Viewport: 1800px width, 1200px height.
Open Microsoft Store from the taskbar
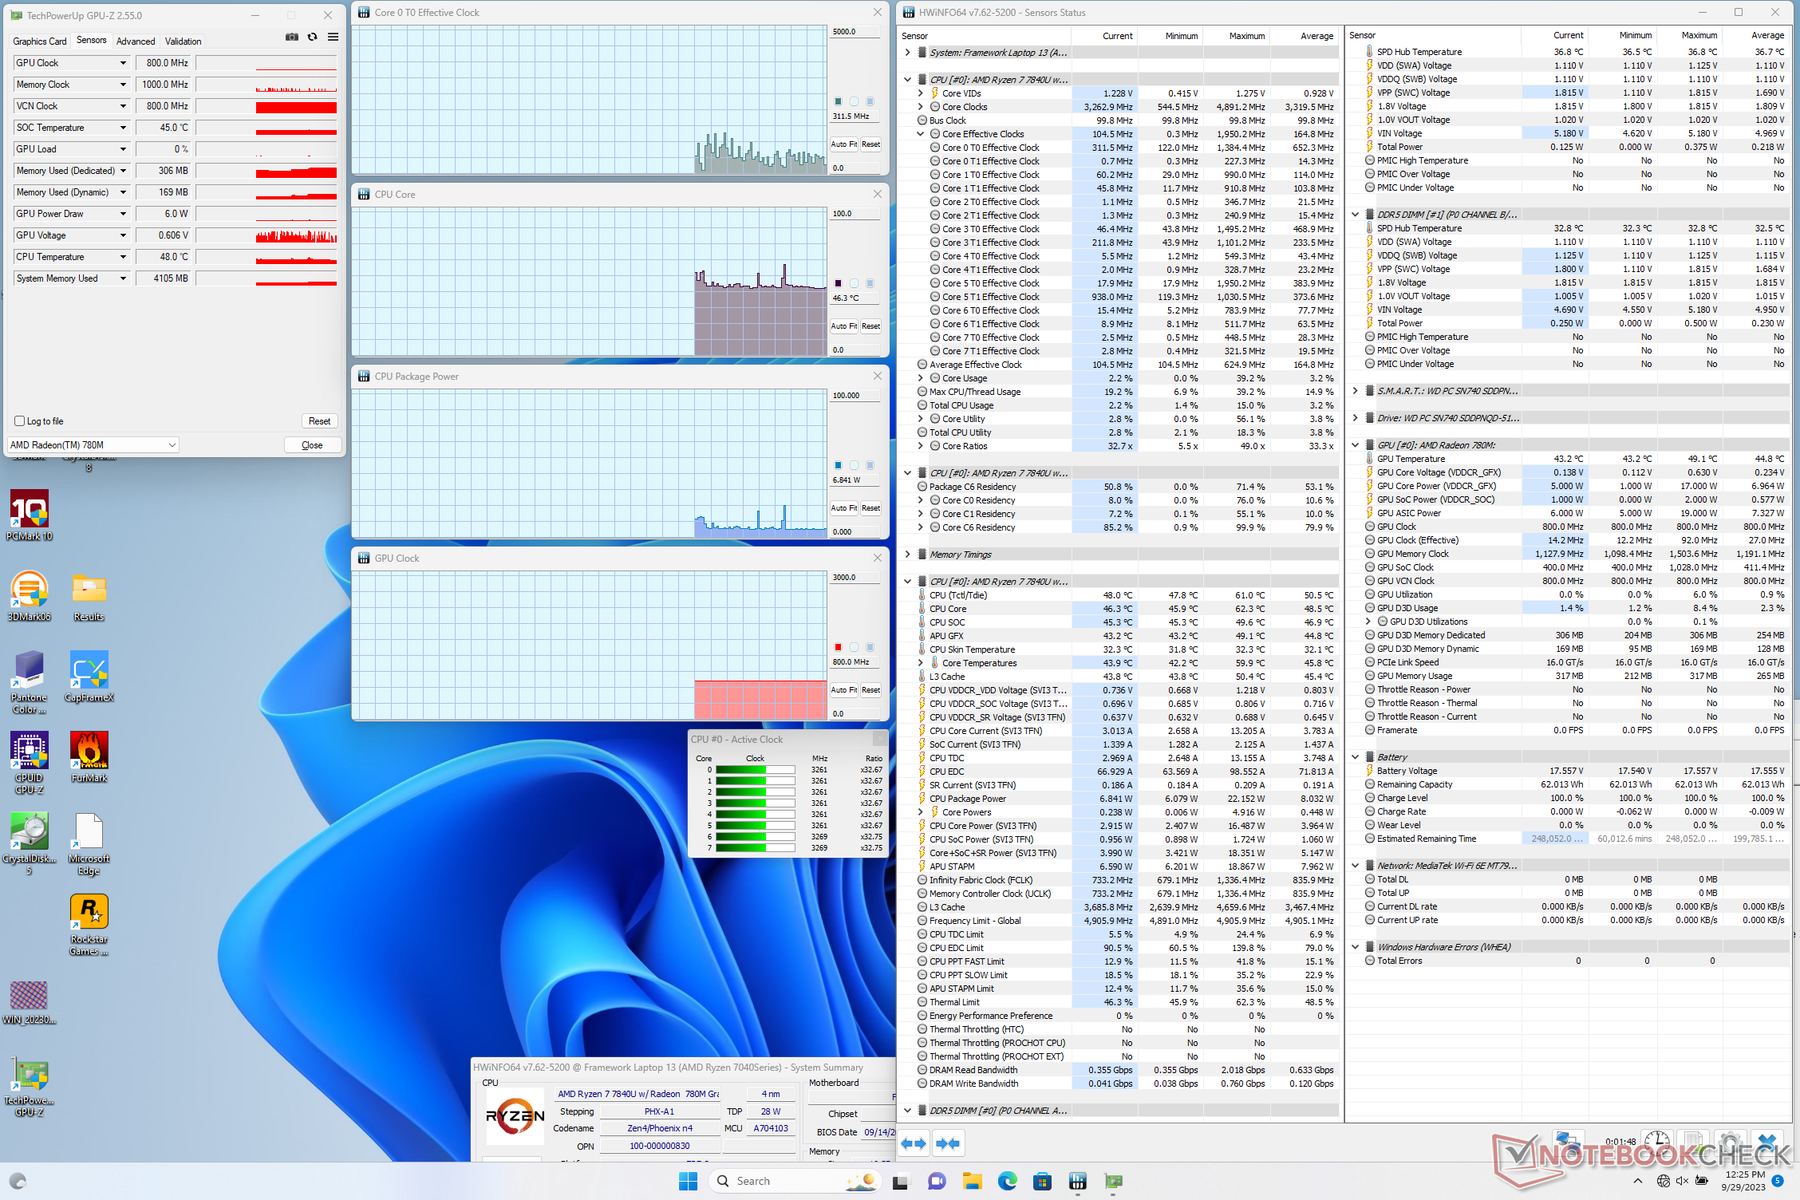[x=1042, y=1181]
